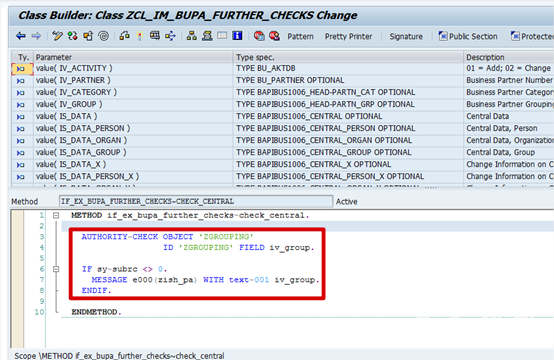This screenshot has width=554, height=360.
Task: Click the importing icon for IS_DATA_ORGAN
Action: click(21, 141)
